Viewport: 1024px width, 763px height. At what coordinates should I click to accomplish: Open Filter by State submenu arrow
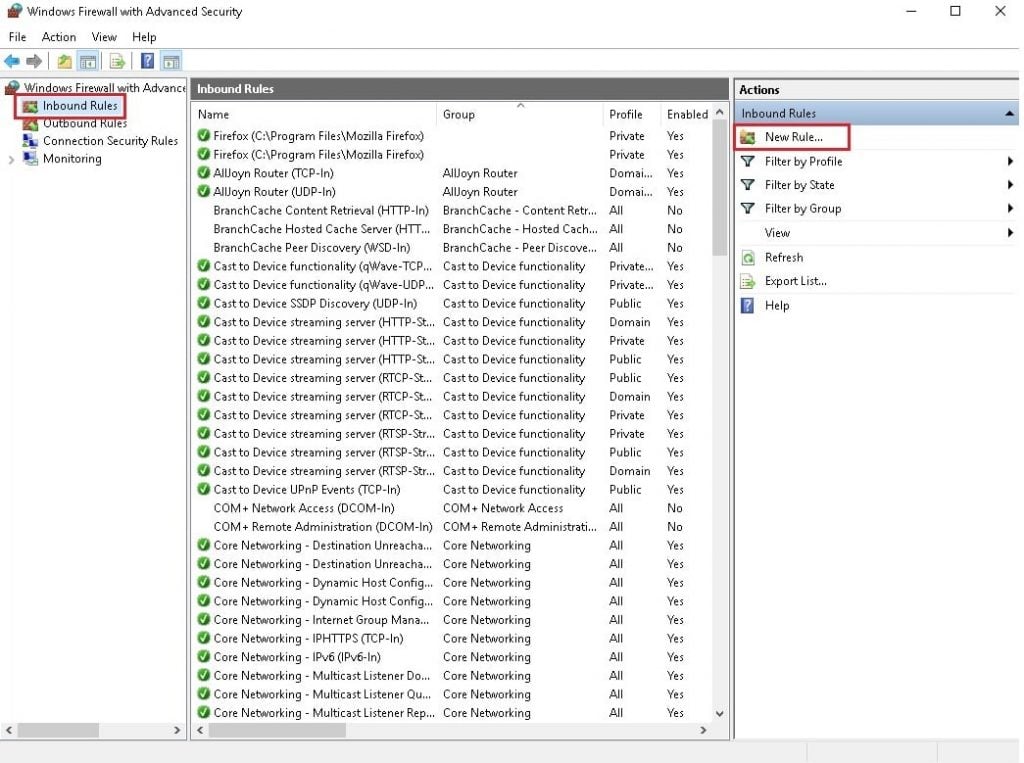pos(1010,185)
